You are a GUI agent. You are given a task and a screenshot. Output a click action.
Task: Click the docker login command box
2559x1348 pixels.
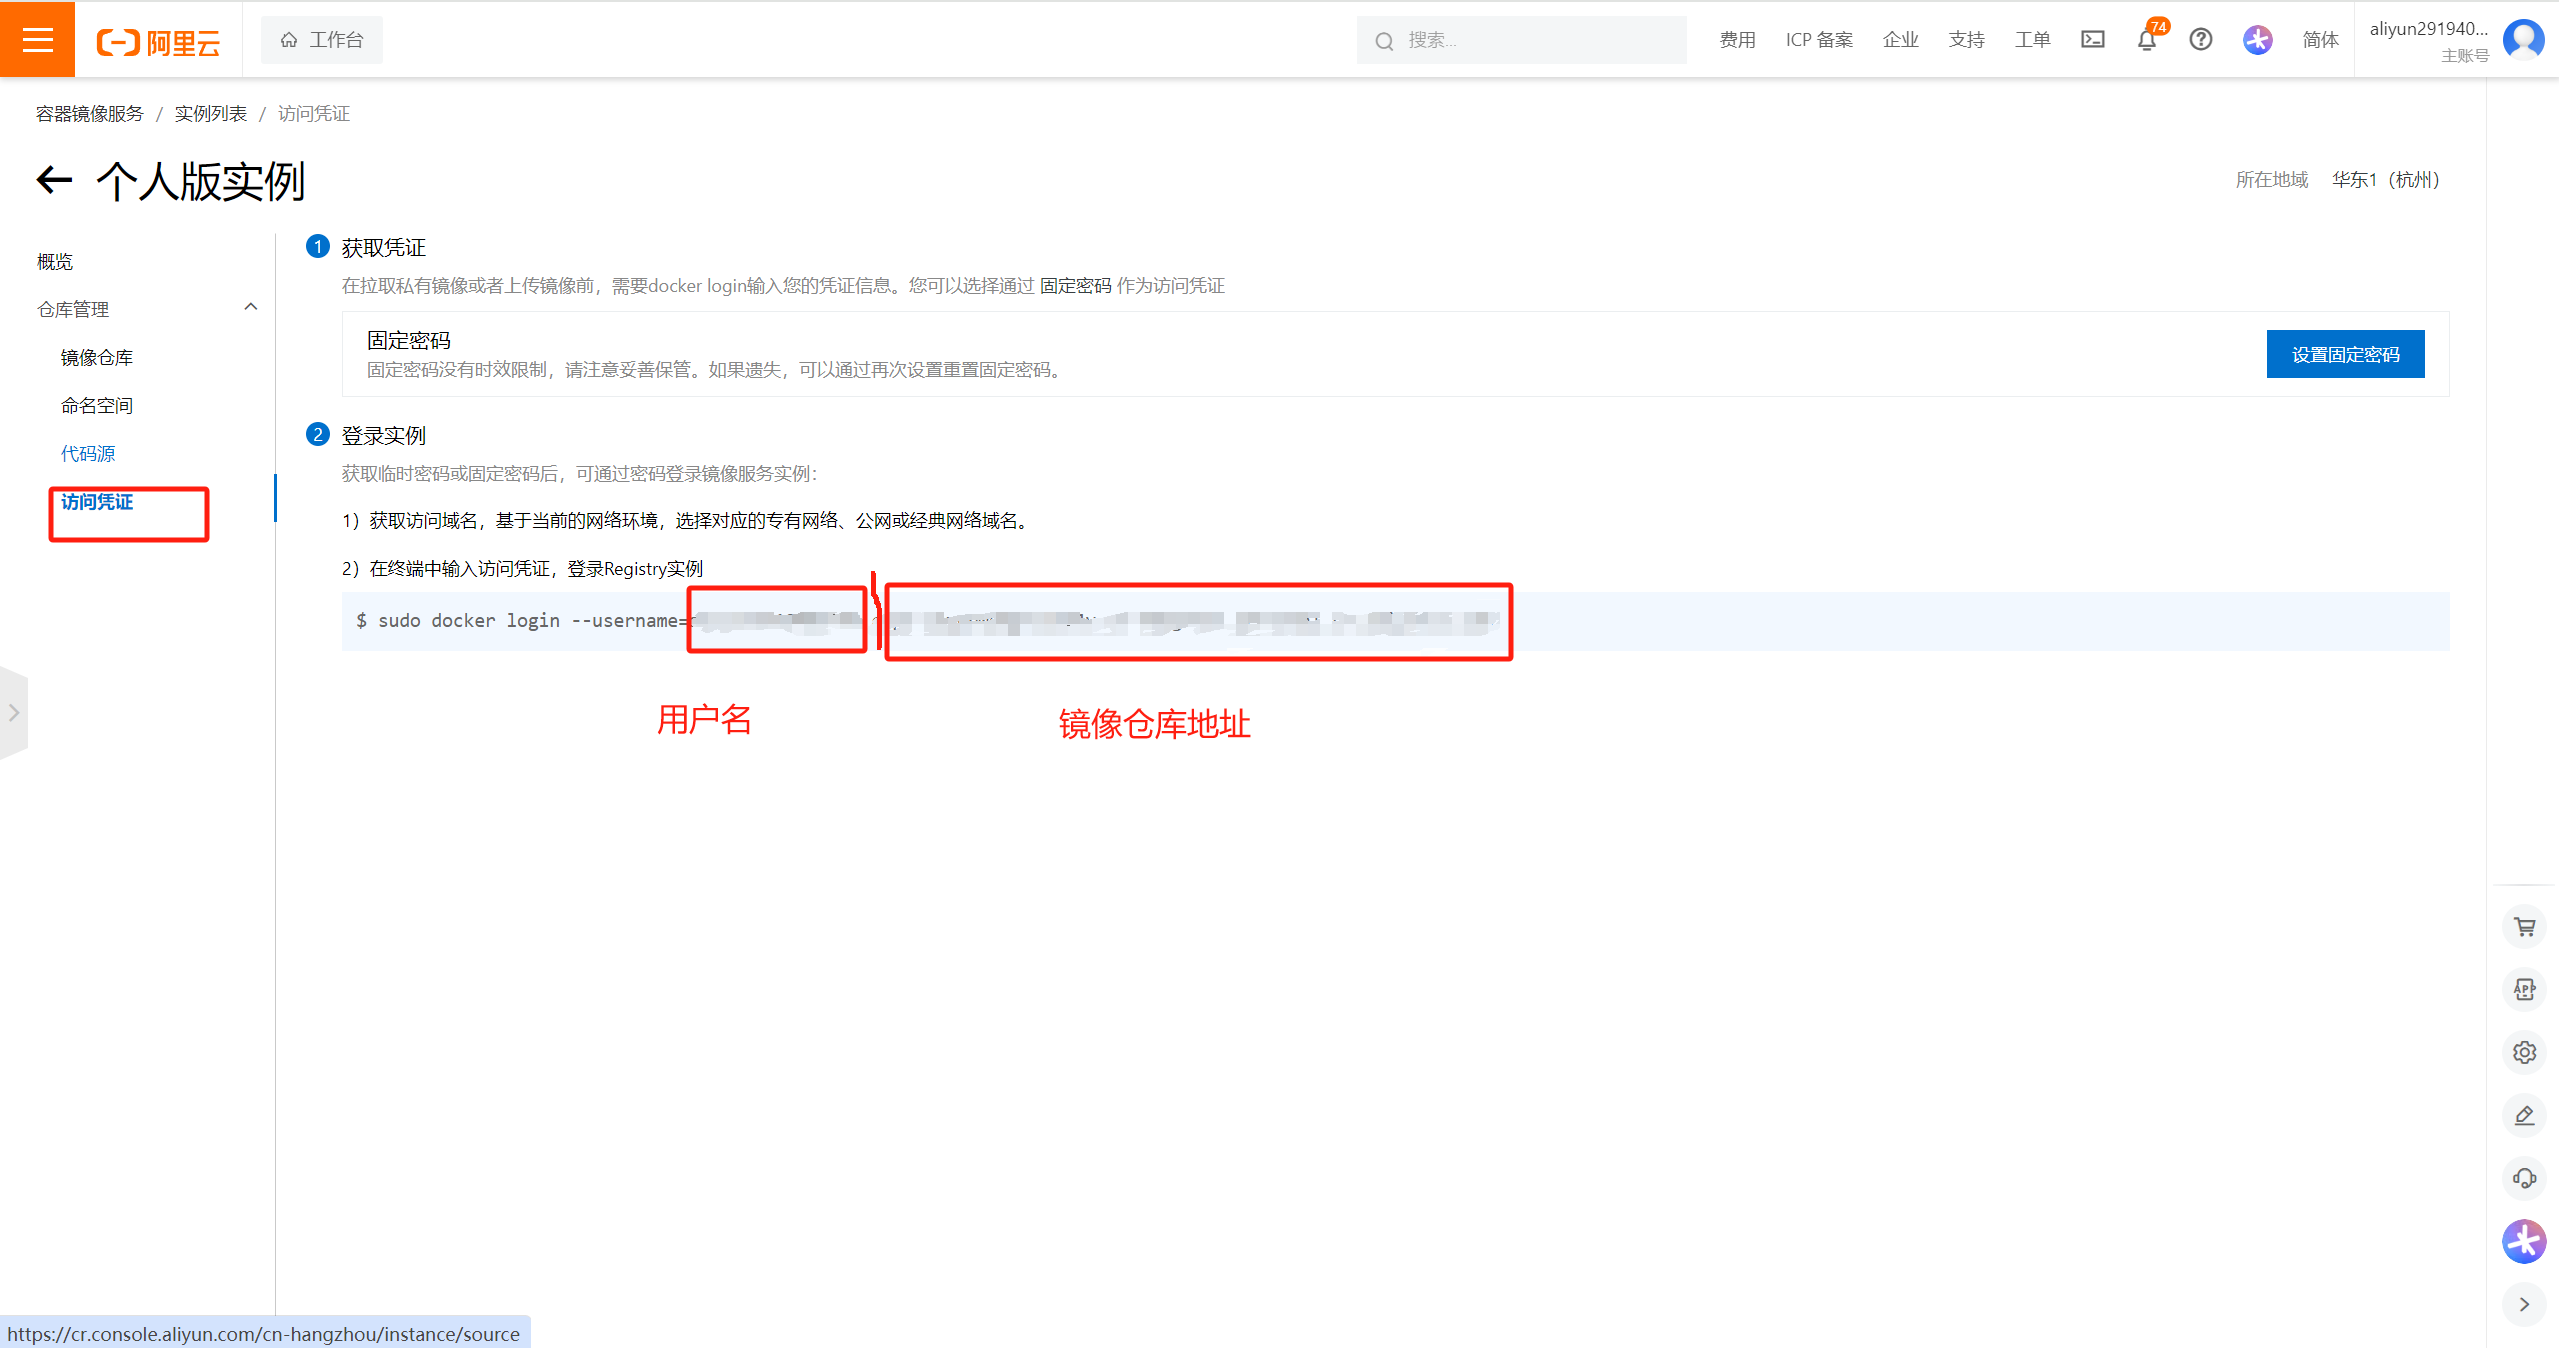coord(1395,621)
